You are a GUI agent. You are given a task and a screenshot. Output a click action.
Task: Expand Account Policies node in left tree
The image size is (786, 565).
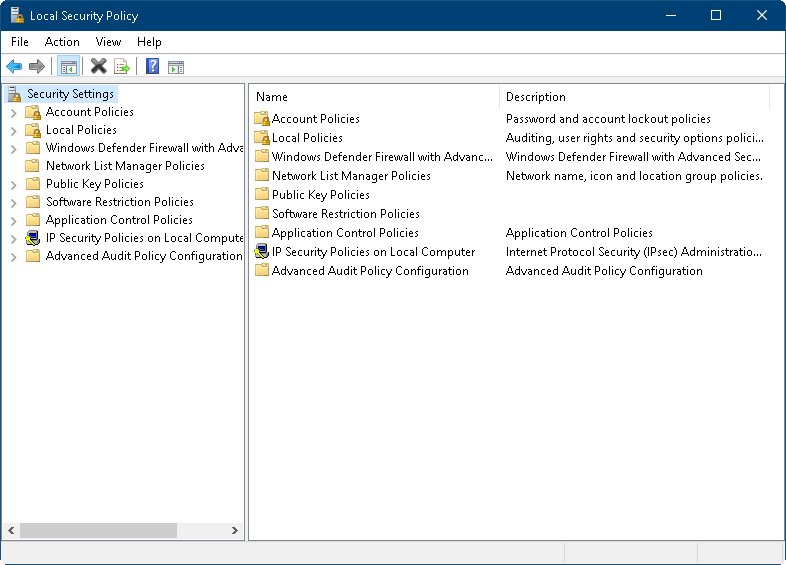[x=14, y=112]
